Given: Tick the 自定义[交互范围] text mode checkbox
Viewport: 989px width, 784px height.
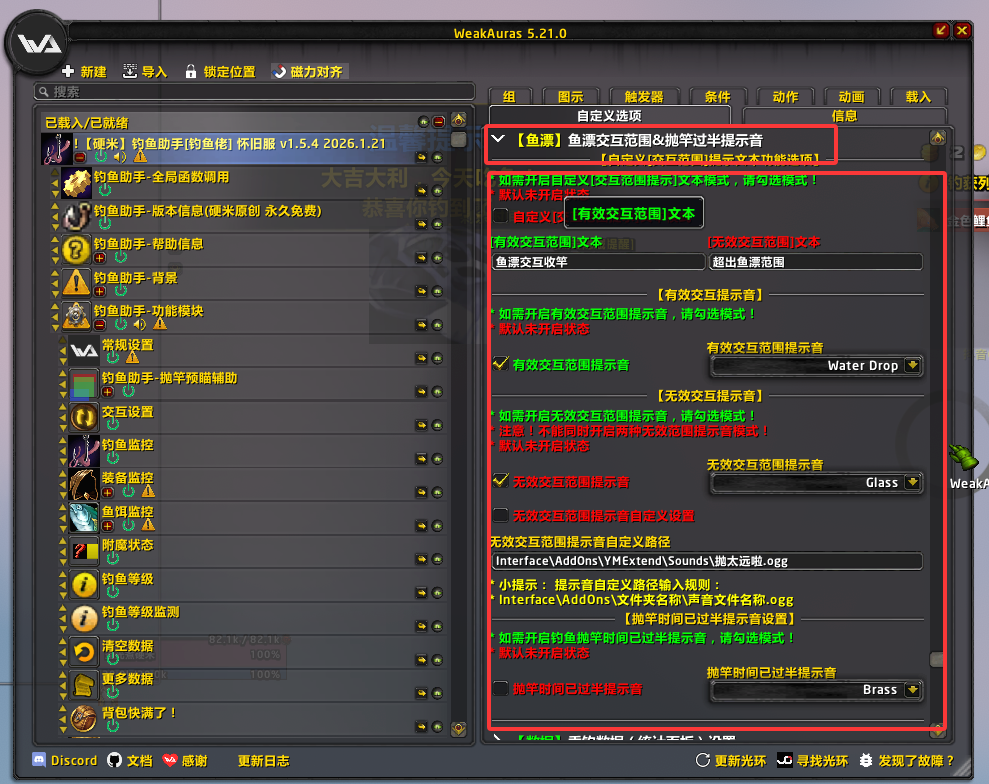Looking at the screenshot, I should (x=501, y=216).
